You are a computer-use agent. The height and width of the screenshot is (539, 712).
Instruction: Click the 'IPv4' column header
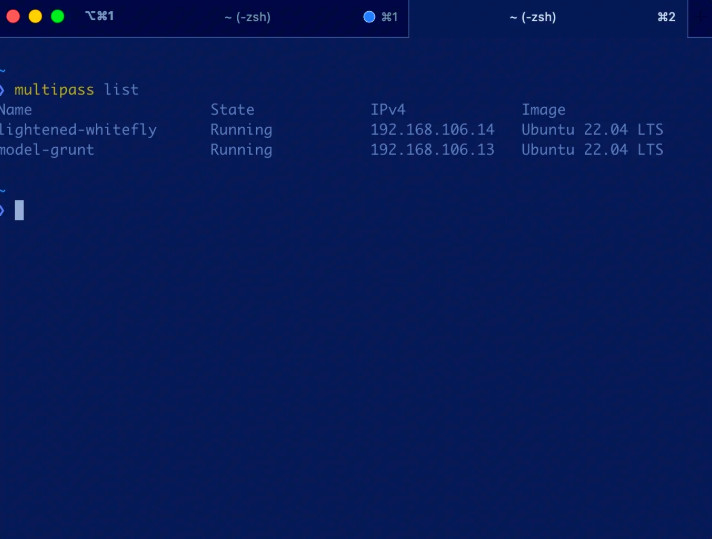388,109
